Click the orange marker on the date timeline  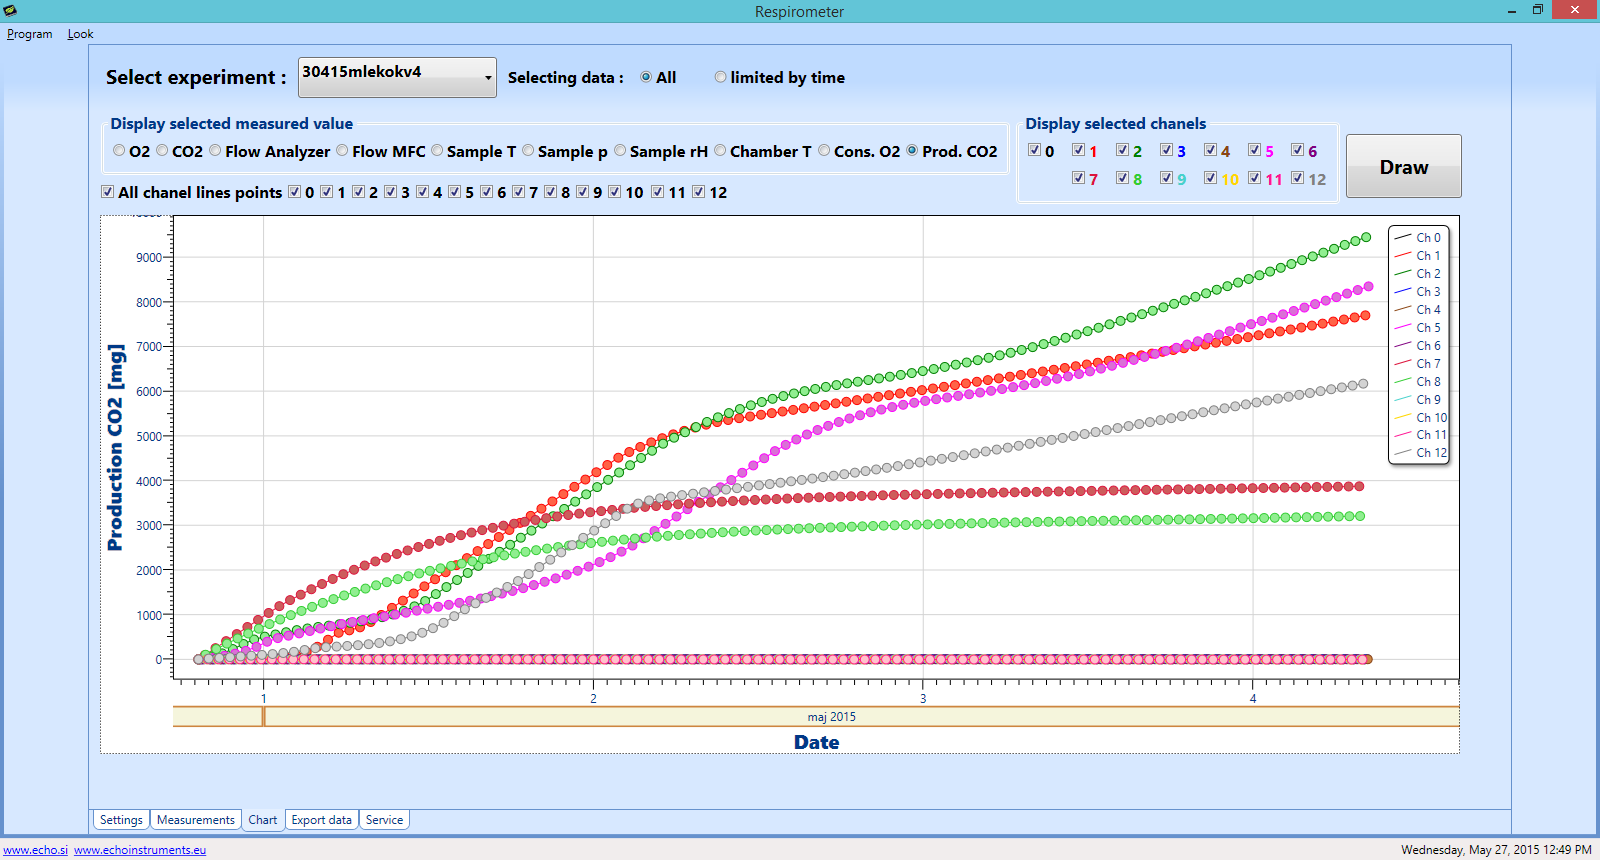coord(264,716)
